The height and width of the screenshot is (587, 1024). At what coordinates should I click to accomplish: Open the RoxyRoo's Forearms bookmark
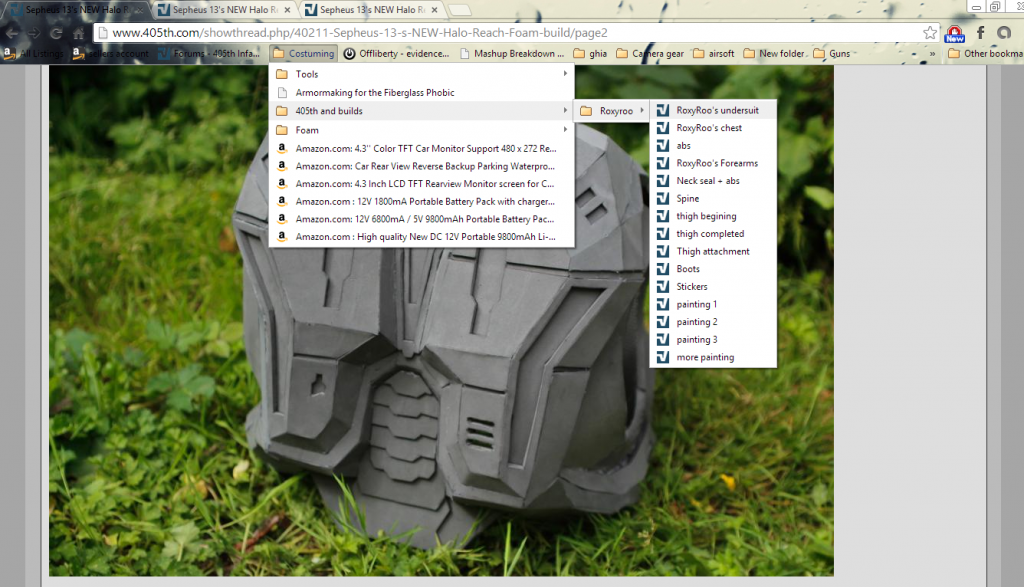pos(713,163)
